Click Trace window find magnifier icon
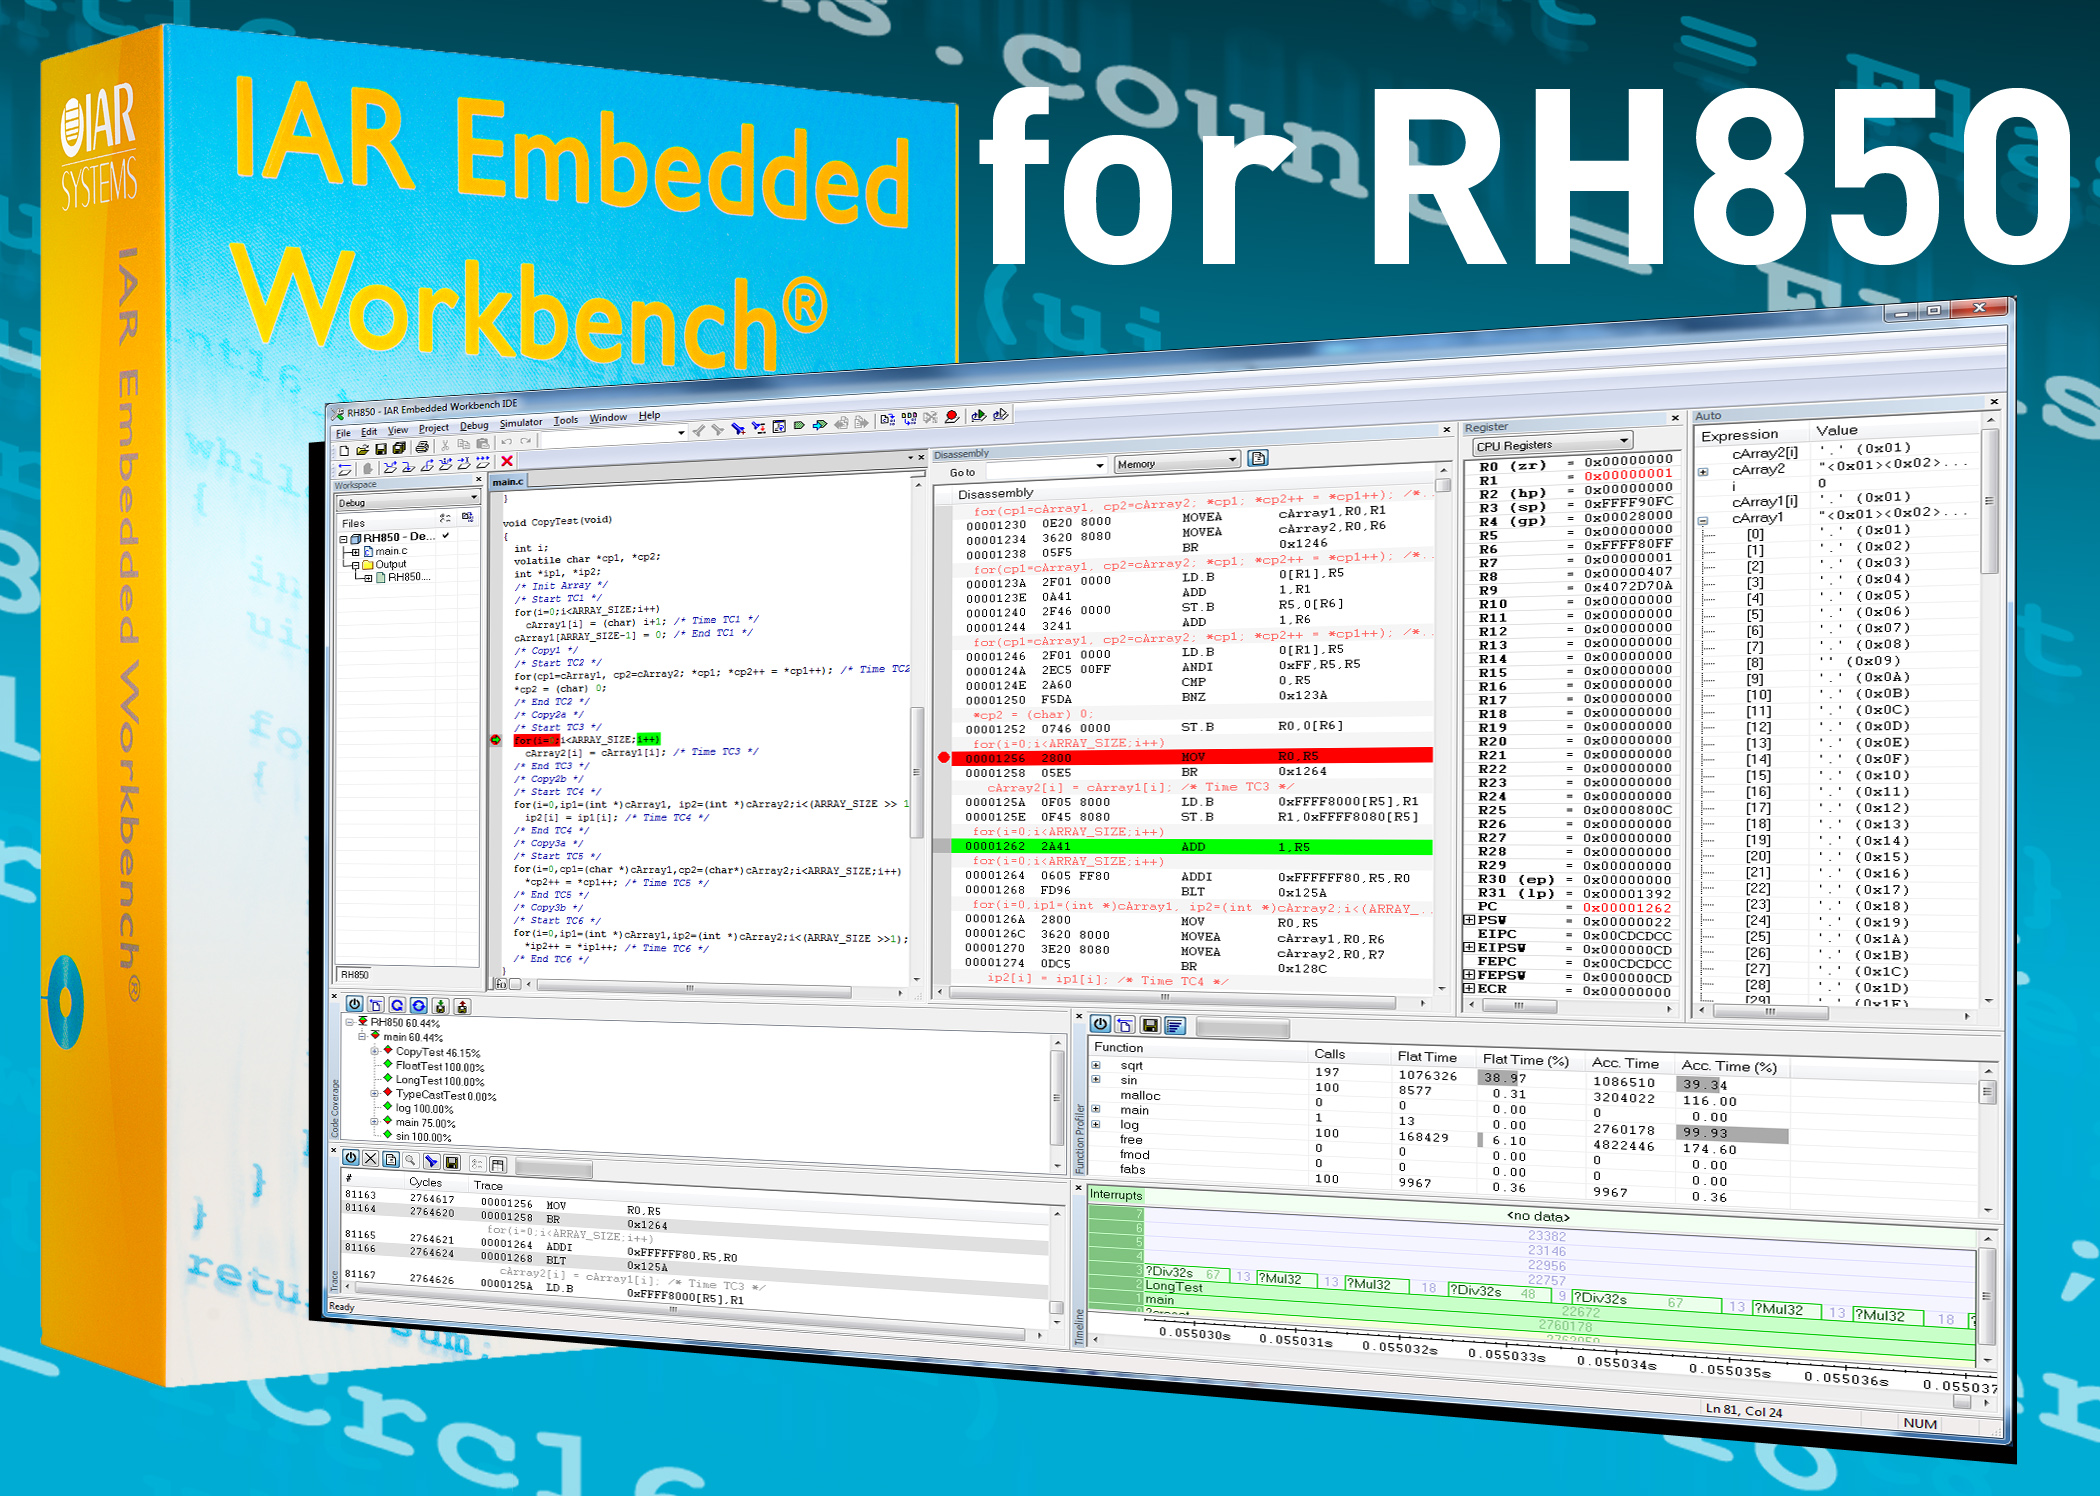The image size is (2100, 1496). click(410, 1161)
